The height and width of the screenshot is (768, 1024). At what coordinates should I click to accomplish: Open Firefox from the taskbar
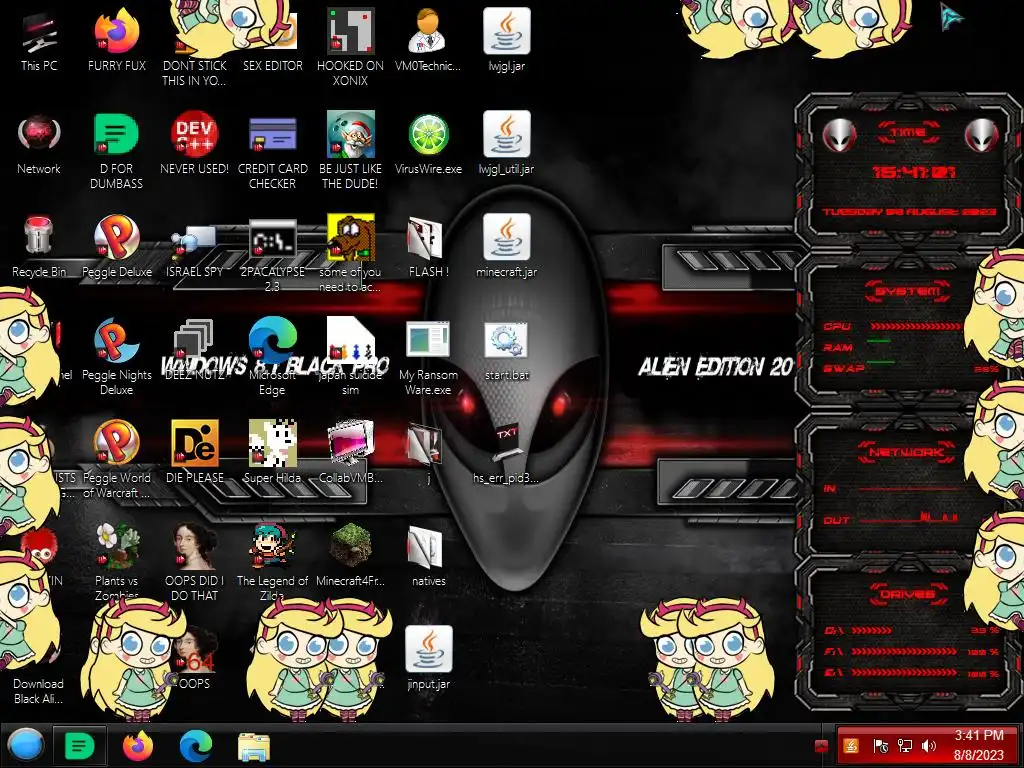click(x=137, y=745)
